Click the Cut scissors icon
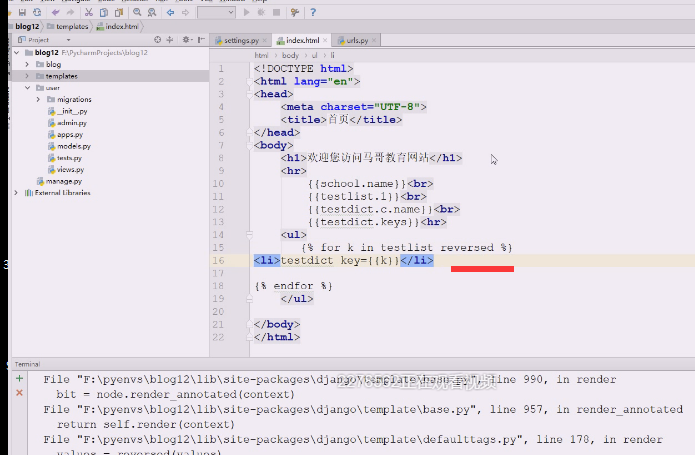The width and height of the screenshot is (695, 455). click(x=89, y=12)
